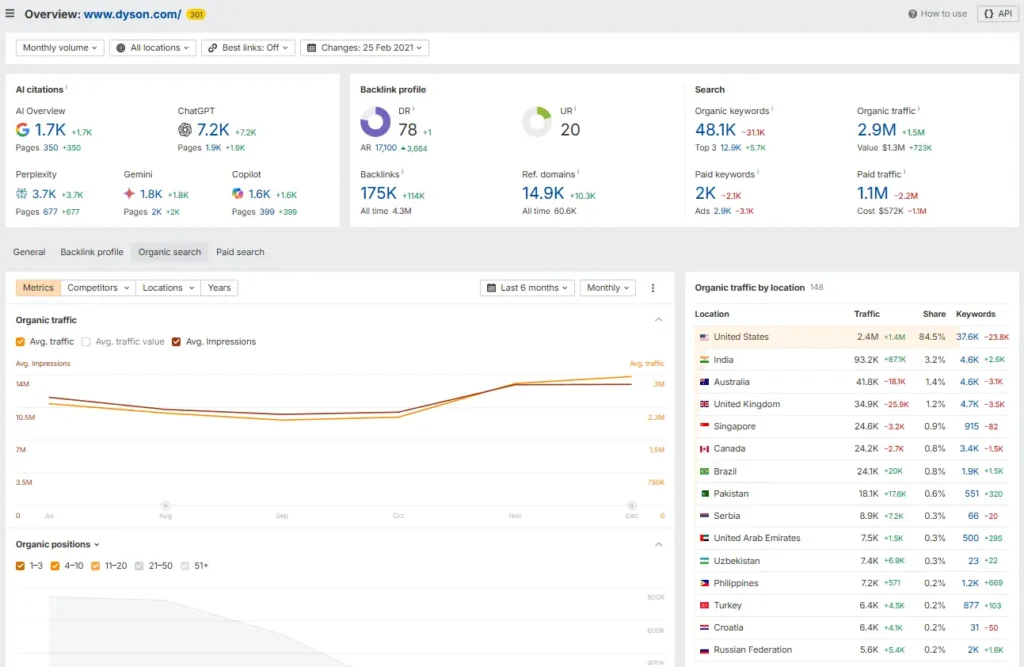This screenshot has width=1024, height=667.
Task: Open the three-dot options menu beside Monthly dropdown
Action: tap(653, 288)
